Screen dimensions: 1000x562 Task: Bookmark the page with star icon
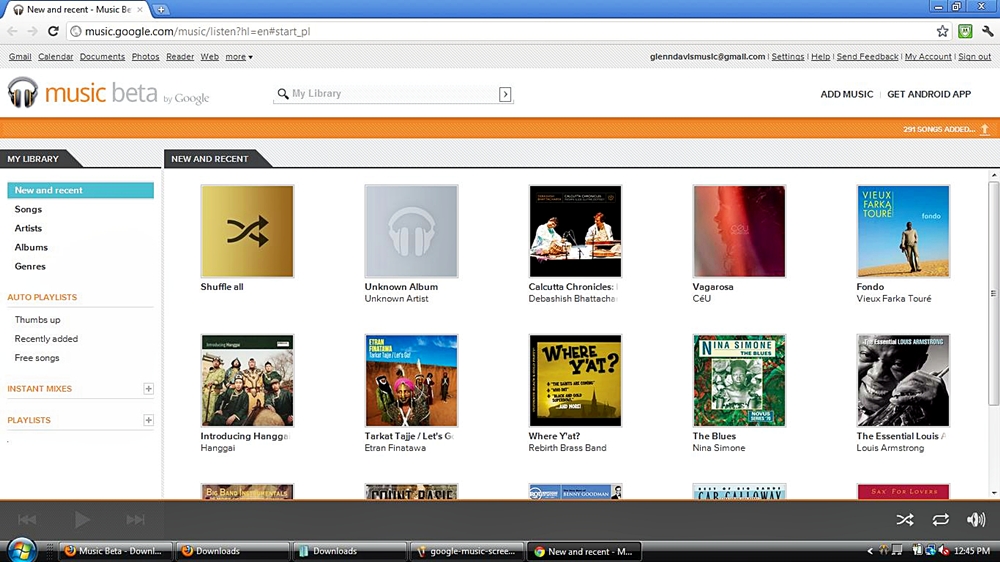coord(942,31)
